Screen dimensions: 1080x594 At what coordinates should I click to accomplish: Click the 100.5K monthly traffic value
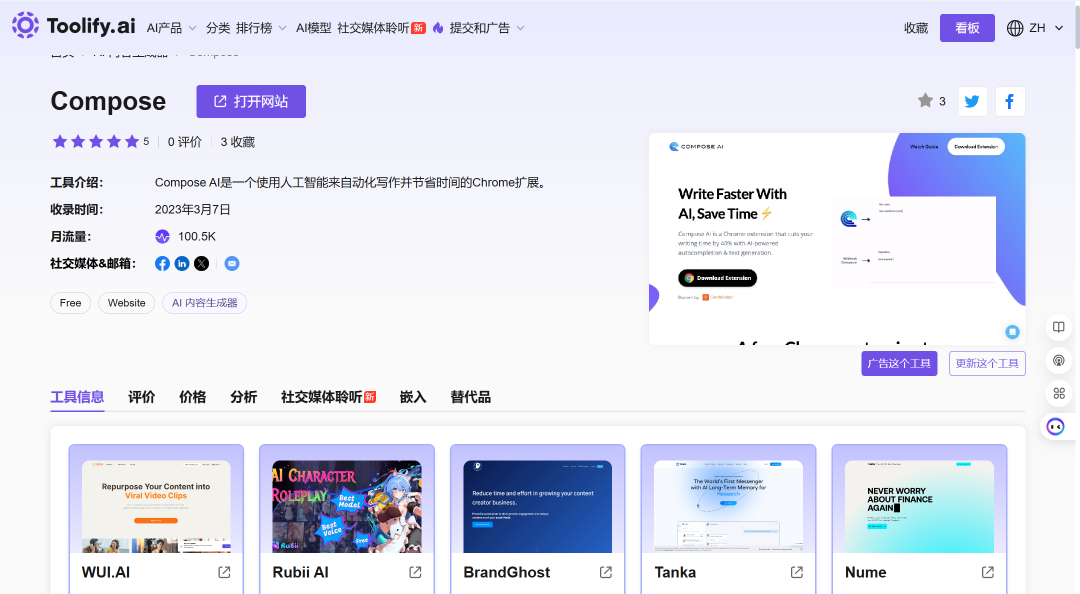pyautogui.click(x=197, y=236)
